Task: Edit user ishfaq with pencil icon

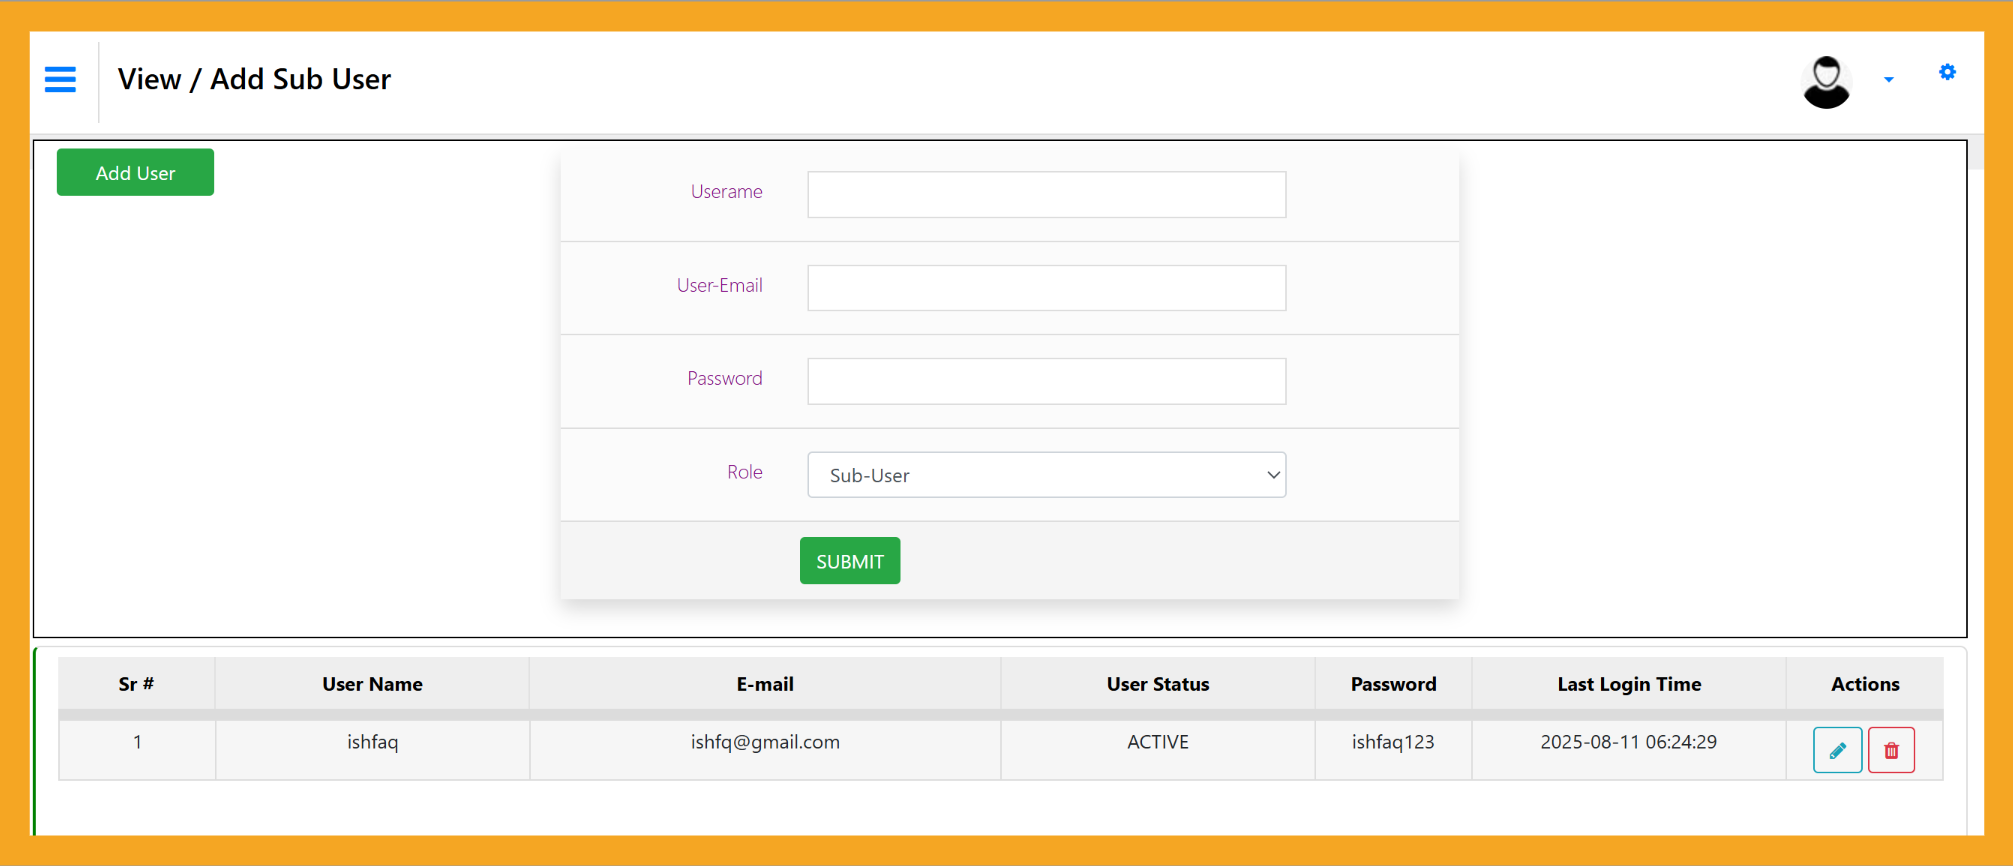Action: (1837, 750)
